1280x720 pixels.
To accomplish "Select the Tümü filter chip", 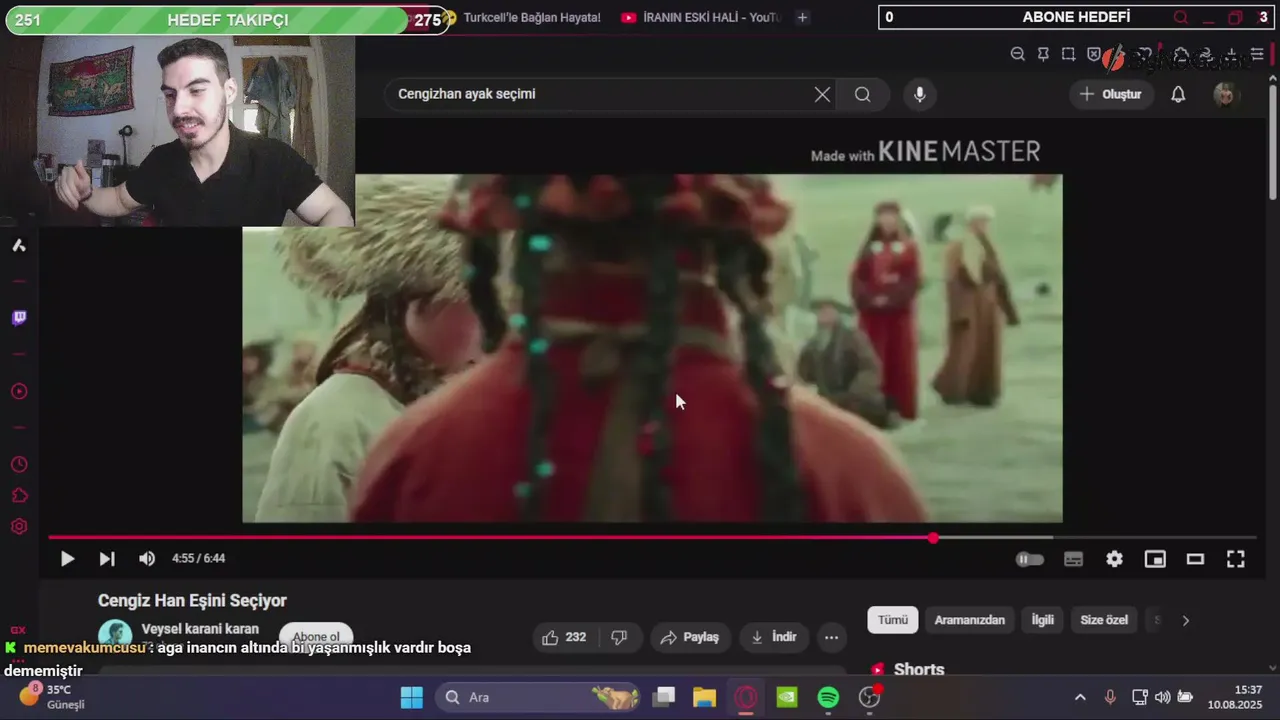I will tap(893, 620).
